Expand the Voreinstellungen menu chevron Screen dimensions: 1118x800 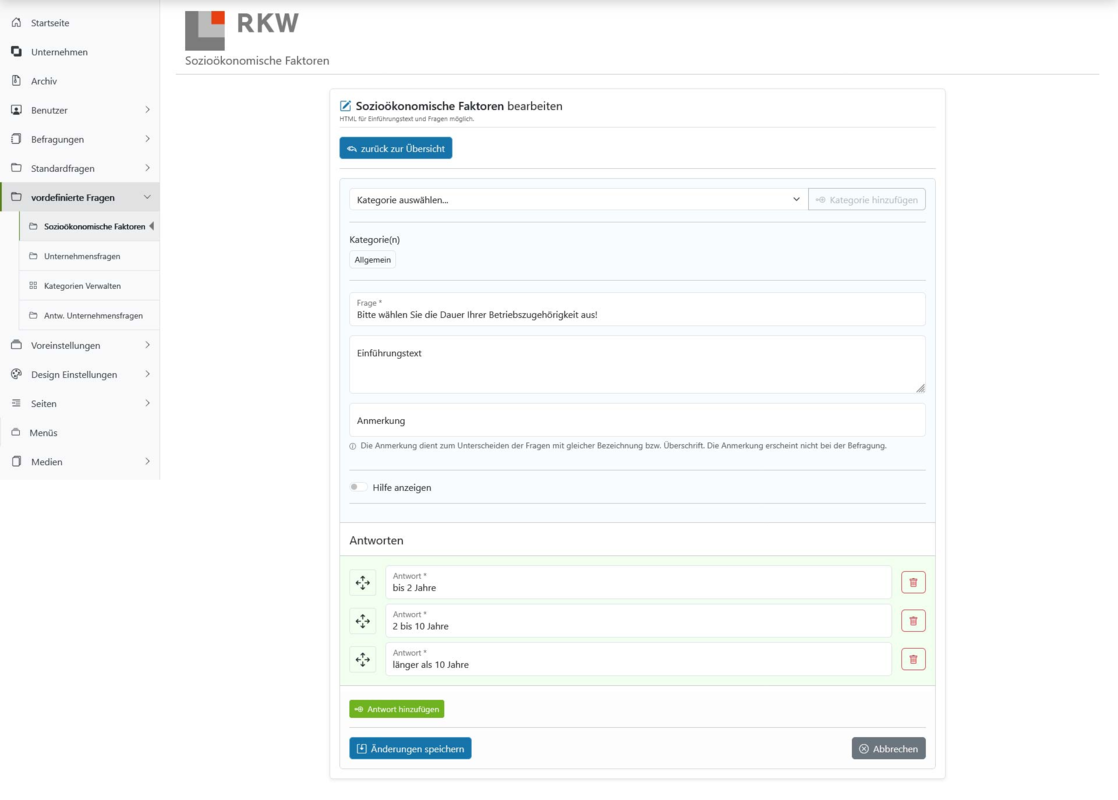tap(148, 345)
